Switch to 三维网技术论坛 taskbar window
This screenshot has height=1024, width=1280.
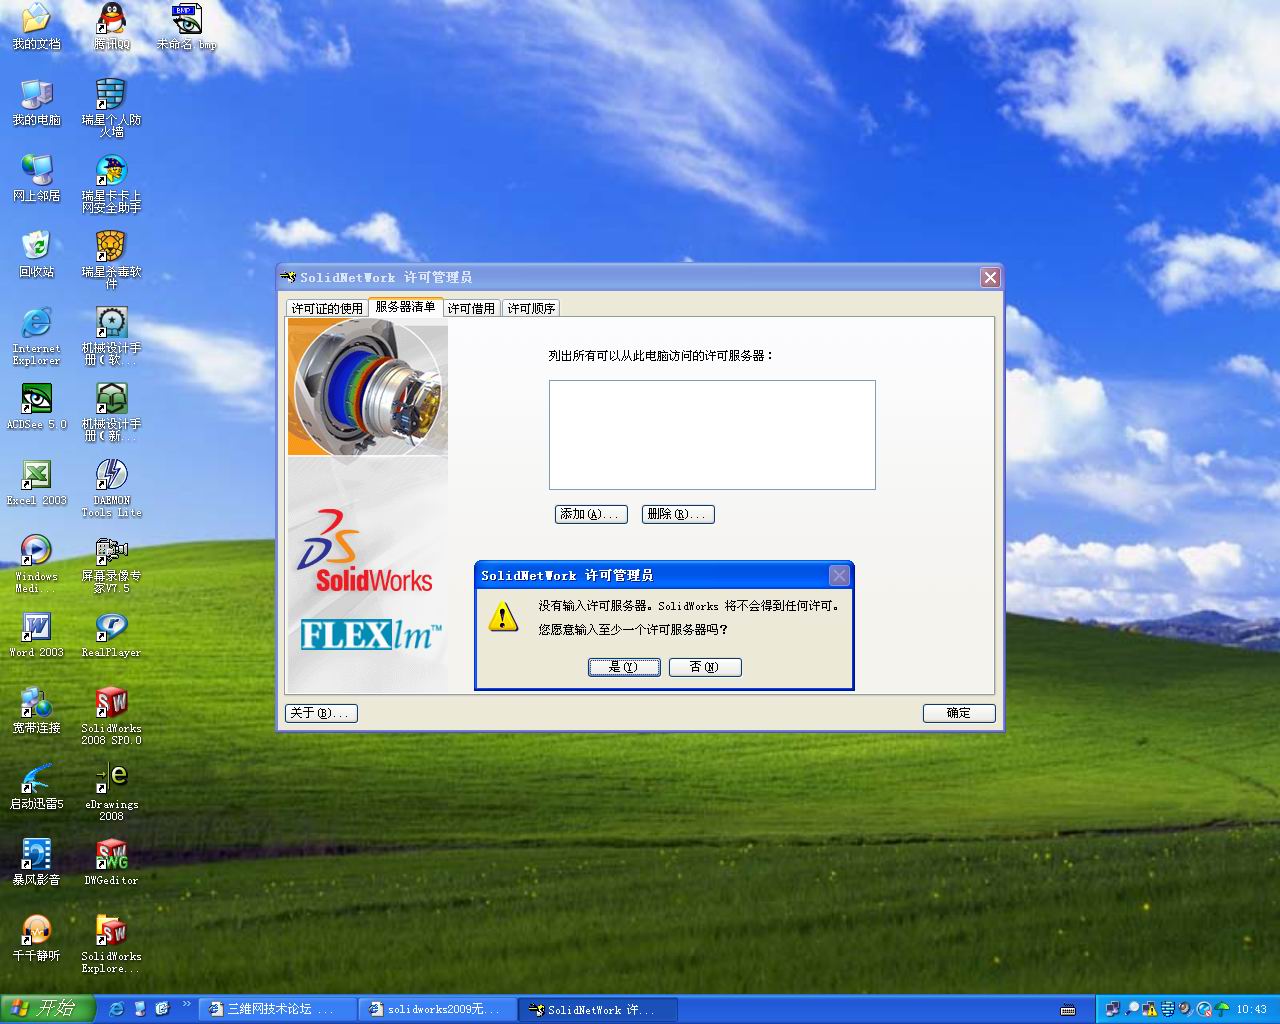[278, 1010]
